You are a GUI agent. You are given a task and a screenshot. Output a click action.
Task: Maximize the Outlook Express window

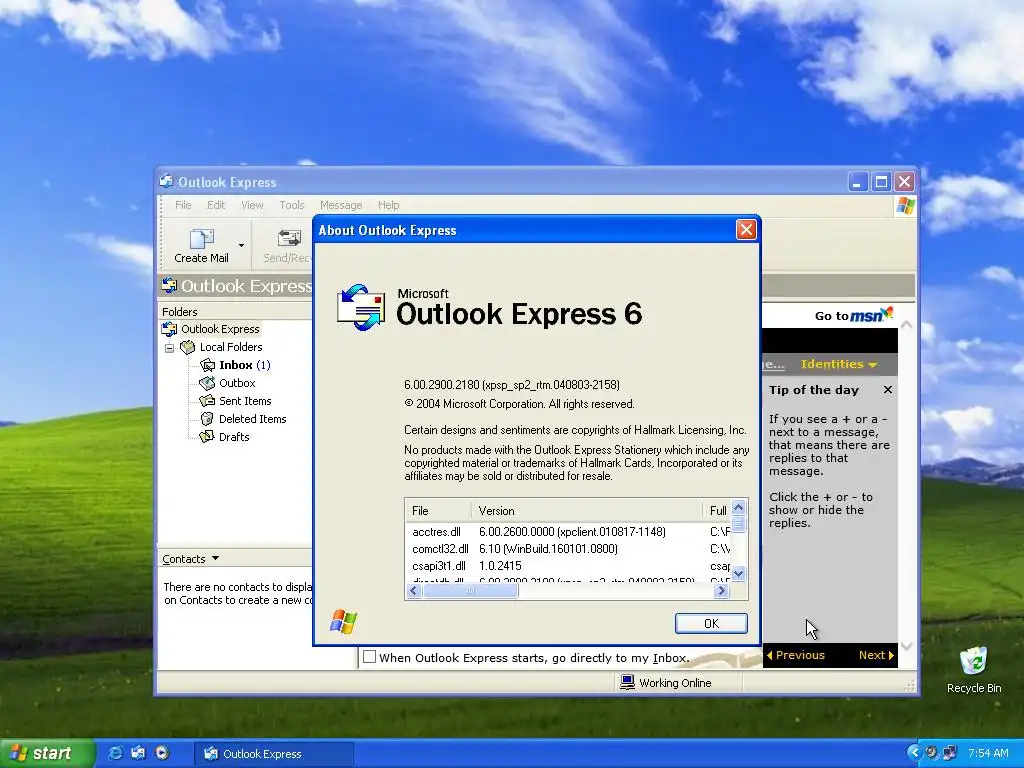881,182
